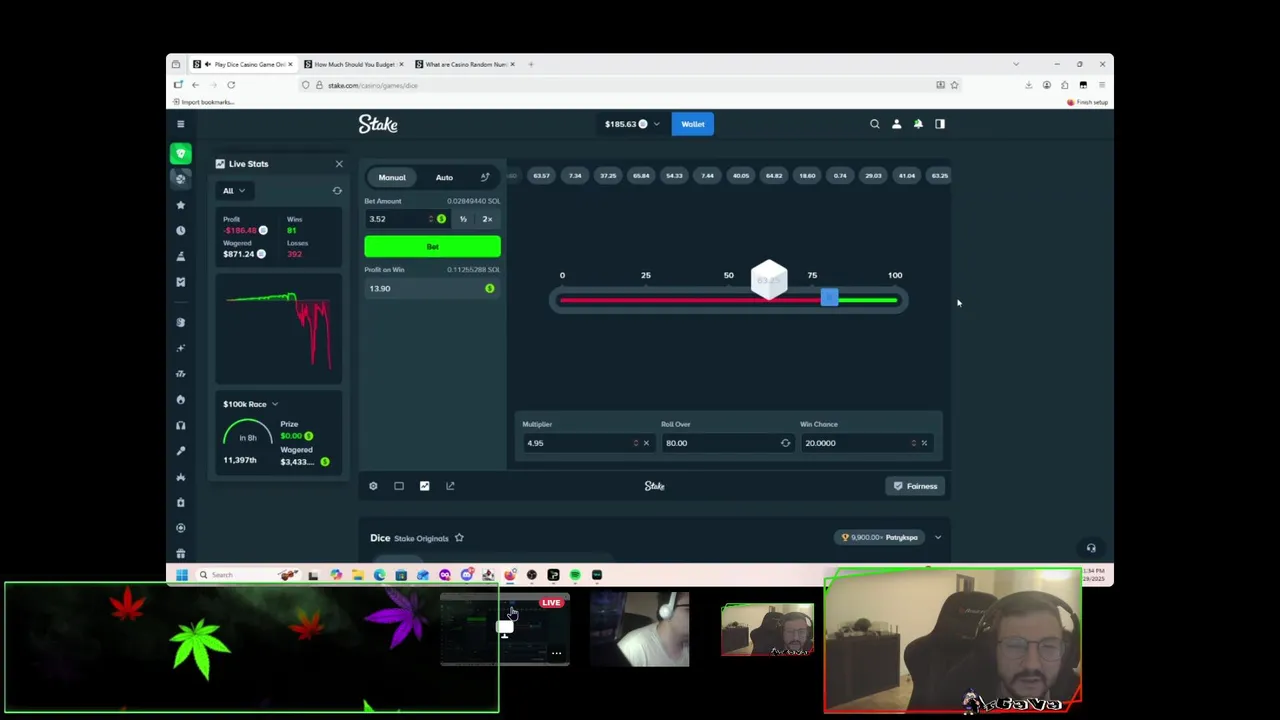
Task: Open the search magnifier in Stake header
Action: 875,124
